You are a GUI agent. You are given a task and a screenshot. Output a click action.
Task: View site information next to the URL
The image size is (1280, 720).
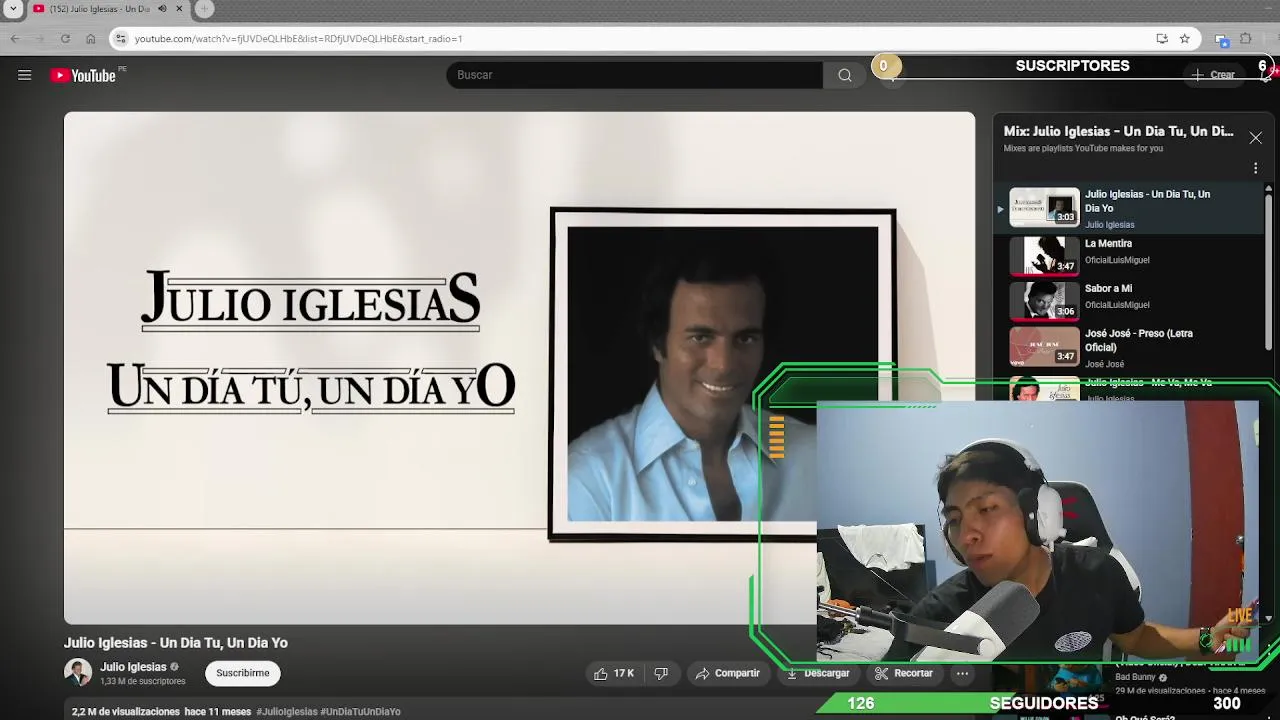(x=120, y=38)
